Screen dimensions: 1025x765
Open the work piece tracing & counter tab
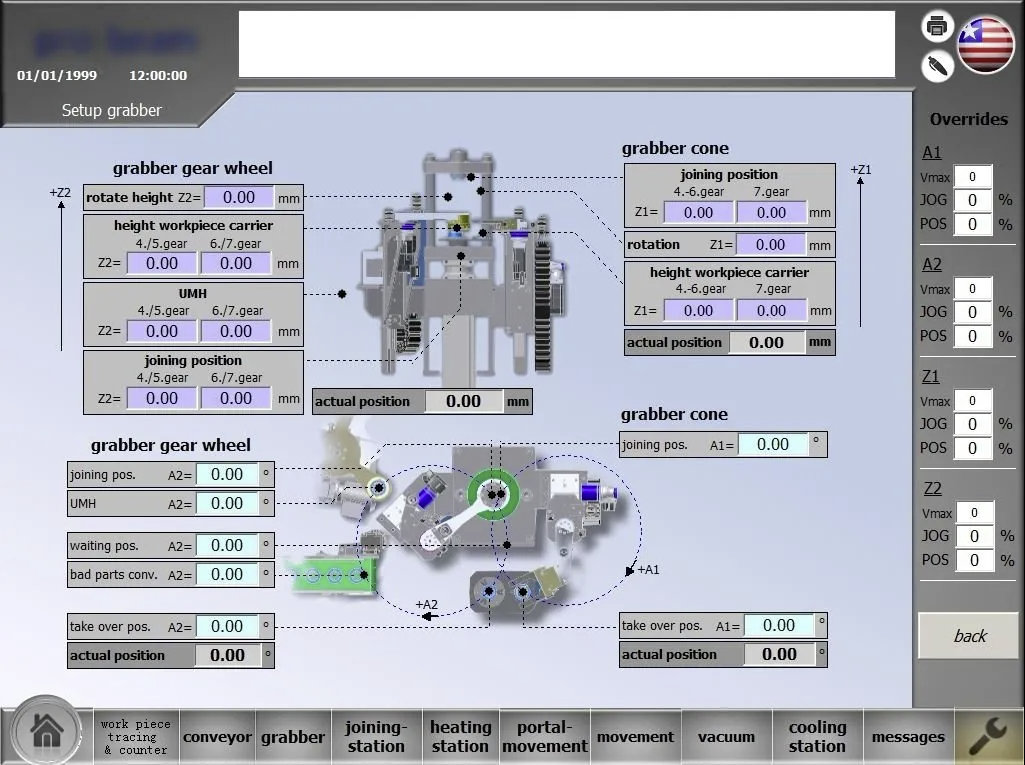136,737
